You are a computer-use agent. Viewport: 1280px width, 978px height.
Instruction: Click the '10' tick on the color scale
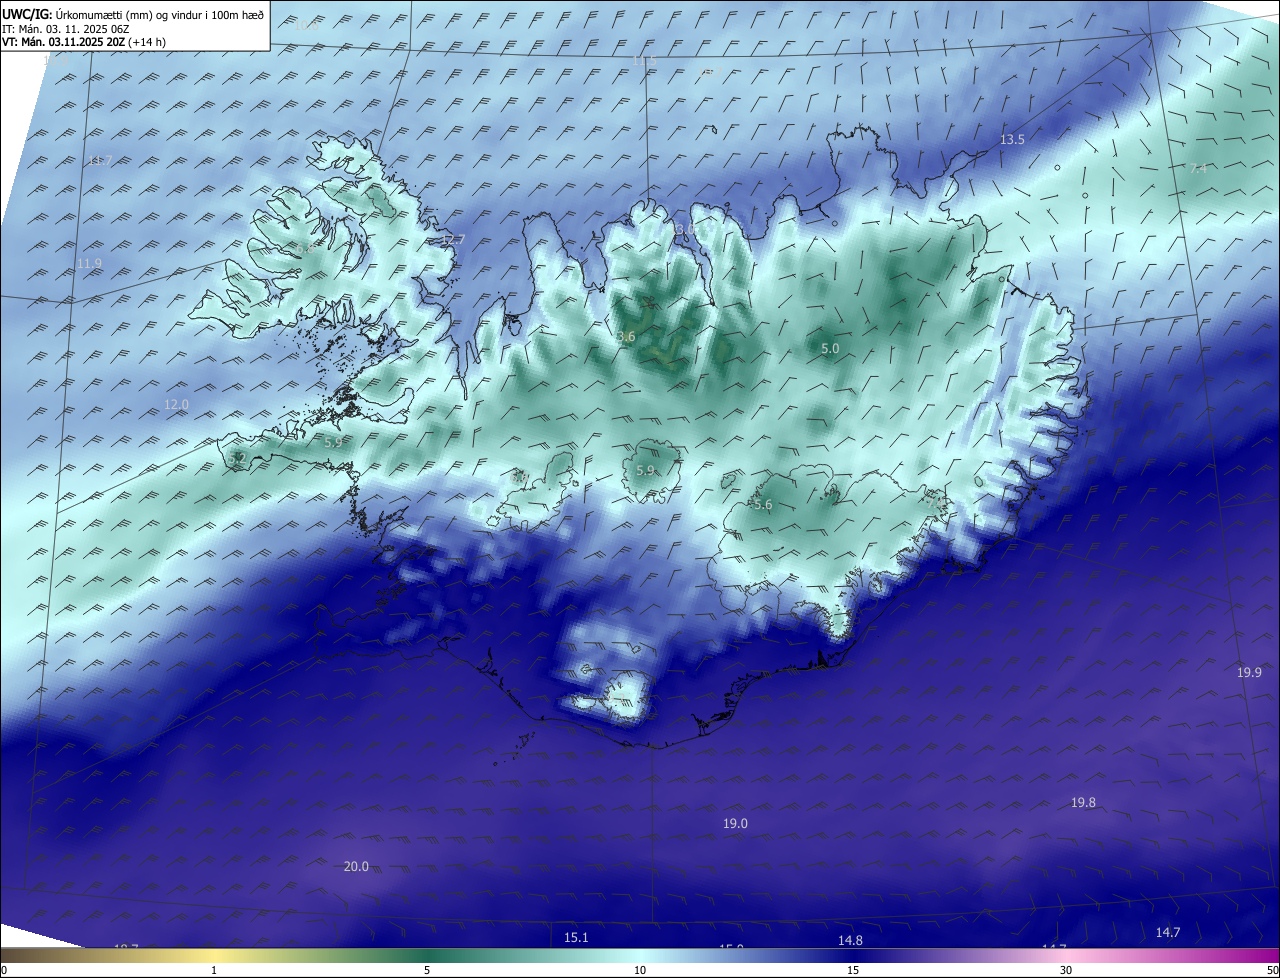coord(640,971)
